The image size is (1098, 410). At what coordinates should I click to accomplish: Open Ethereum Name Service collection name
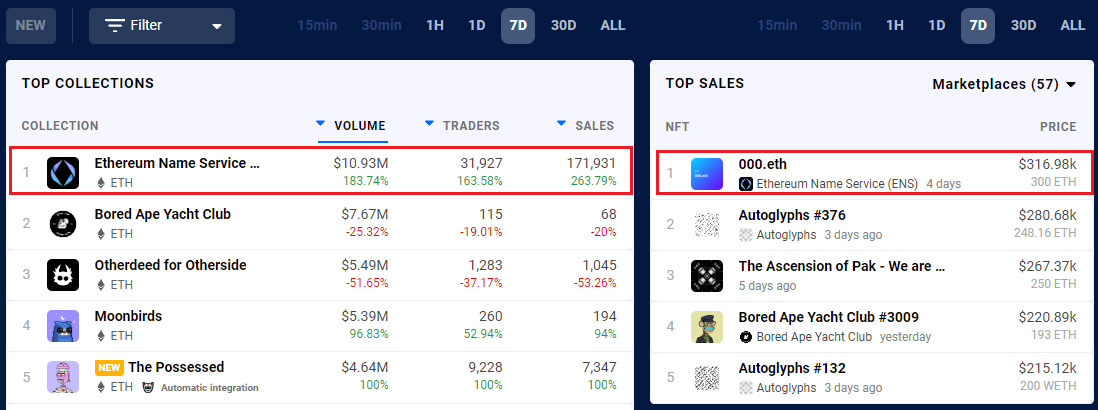[x=177, y=163]
